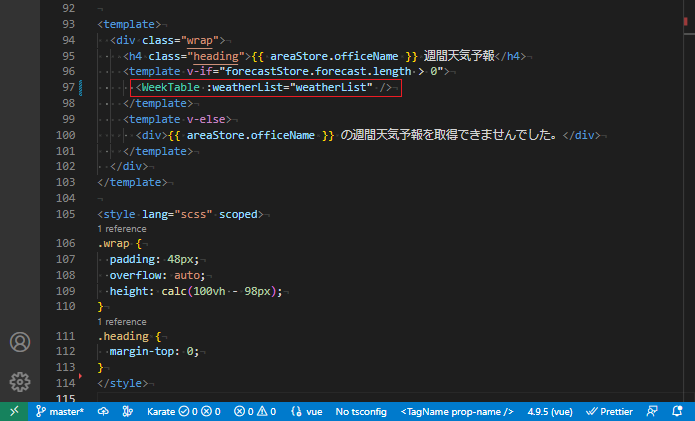Open Karate test results status item
The width and height of the screenshot is (695, 421).
click(184, 411)
